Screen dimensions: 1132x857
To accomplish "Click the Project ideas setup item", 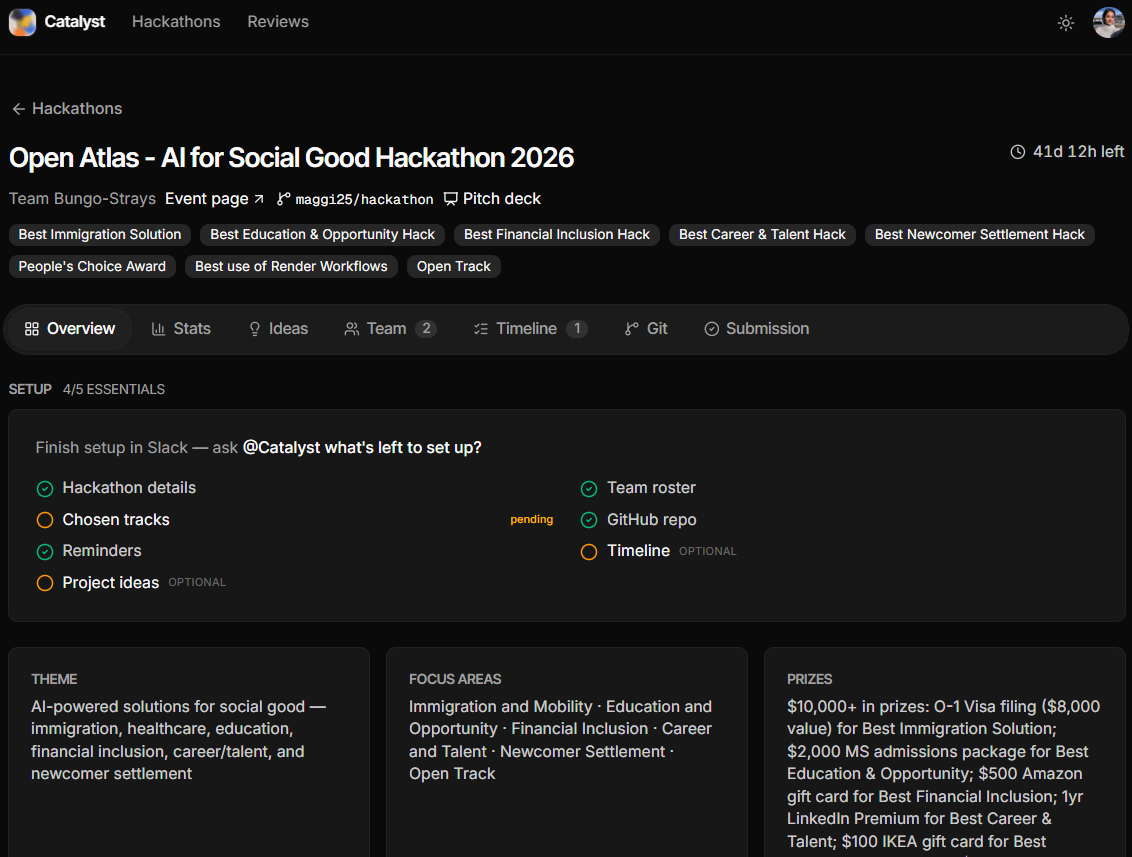I will point(110,583).
